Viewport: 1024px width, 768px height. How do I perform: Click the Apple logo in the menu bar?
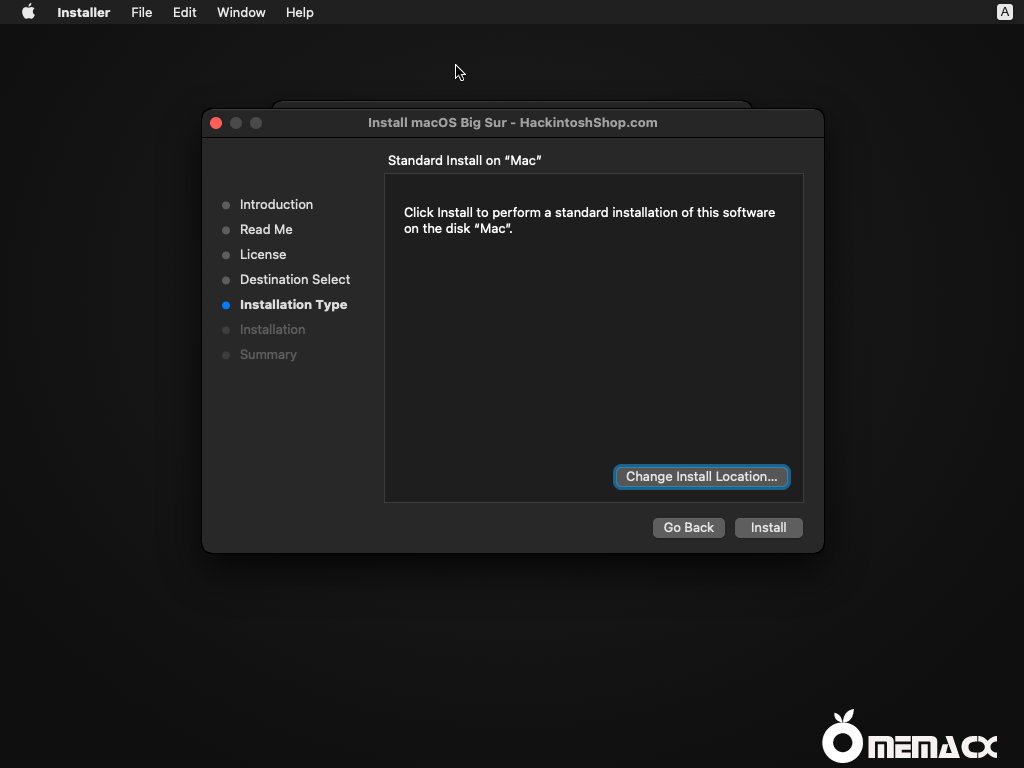(x=27, y=12)
